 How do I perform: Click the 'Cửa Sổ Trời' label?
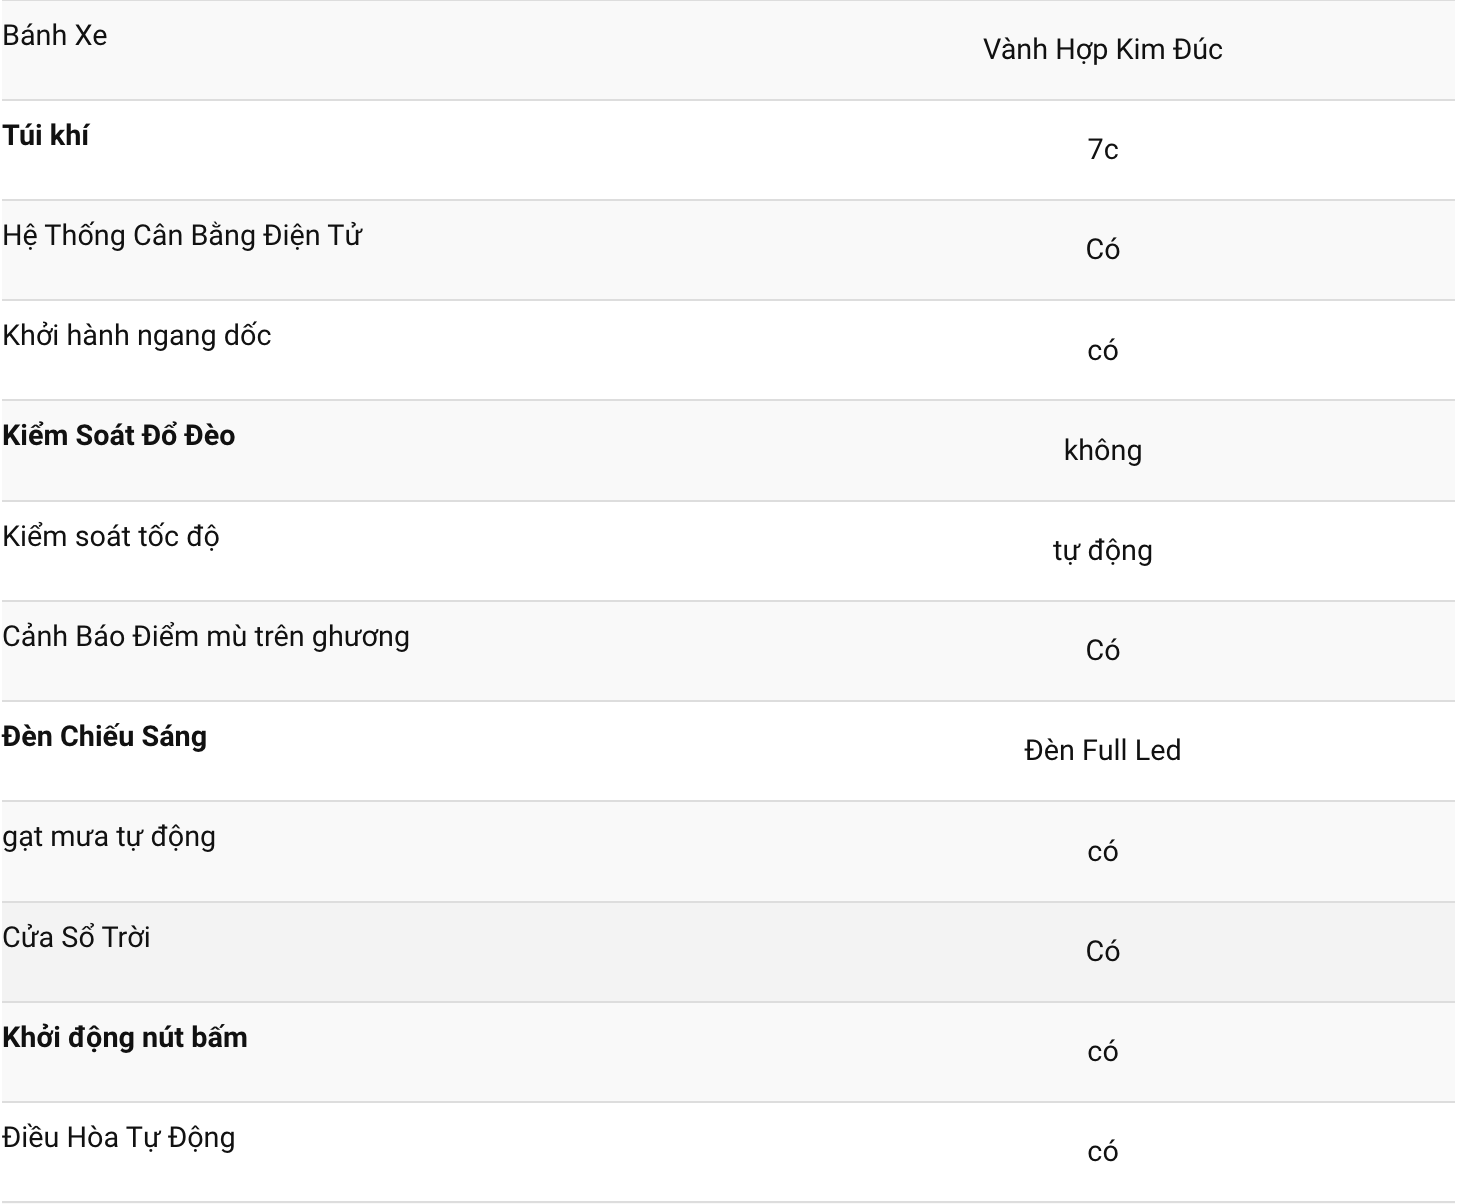(x=77, y=938)
